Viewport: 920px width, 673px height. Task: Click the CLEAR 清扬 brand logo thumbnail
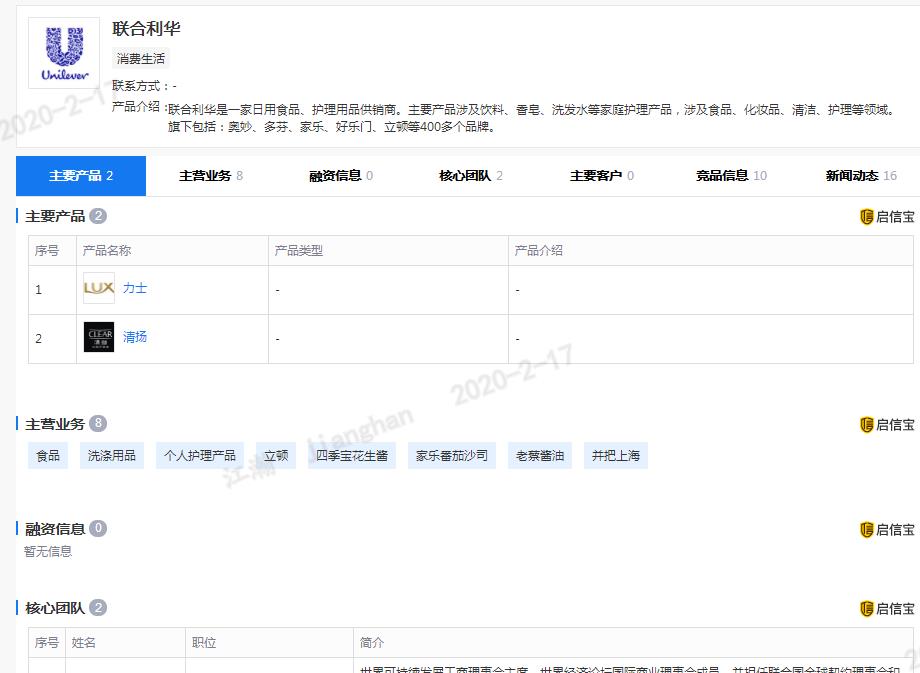tap(98, 337)
